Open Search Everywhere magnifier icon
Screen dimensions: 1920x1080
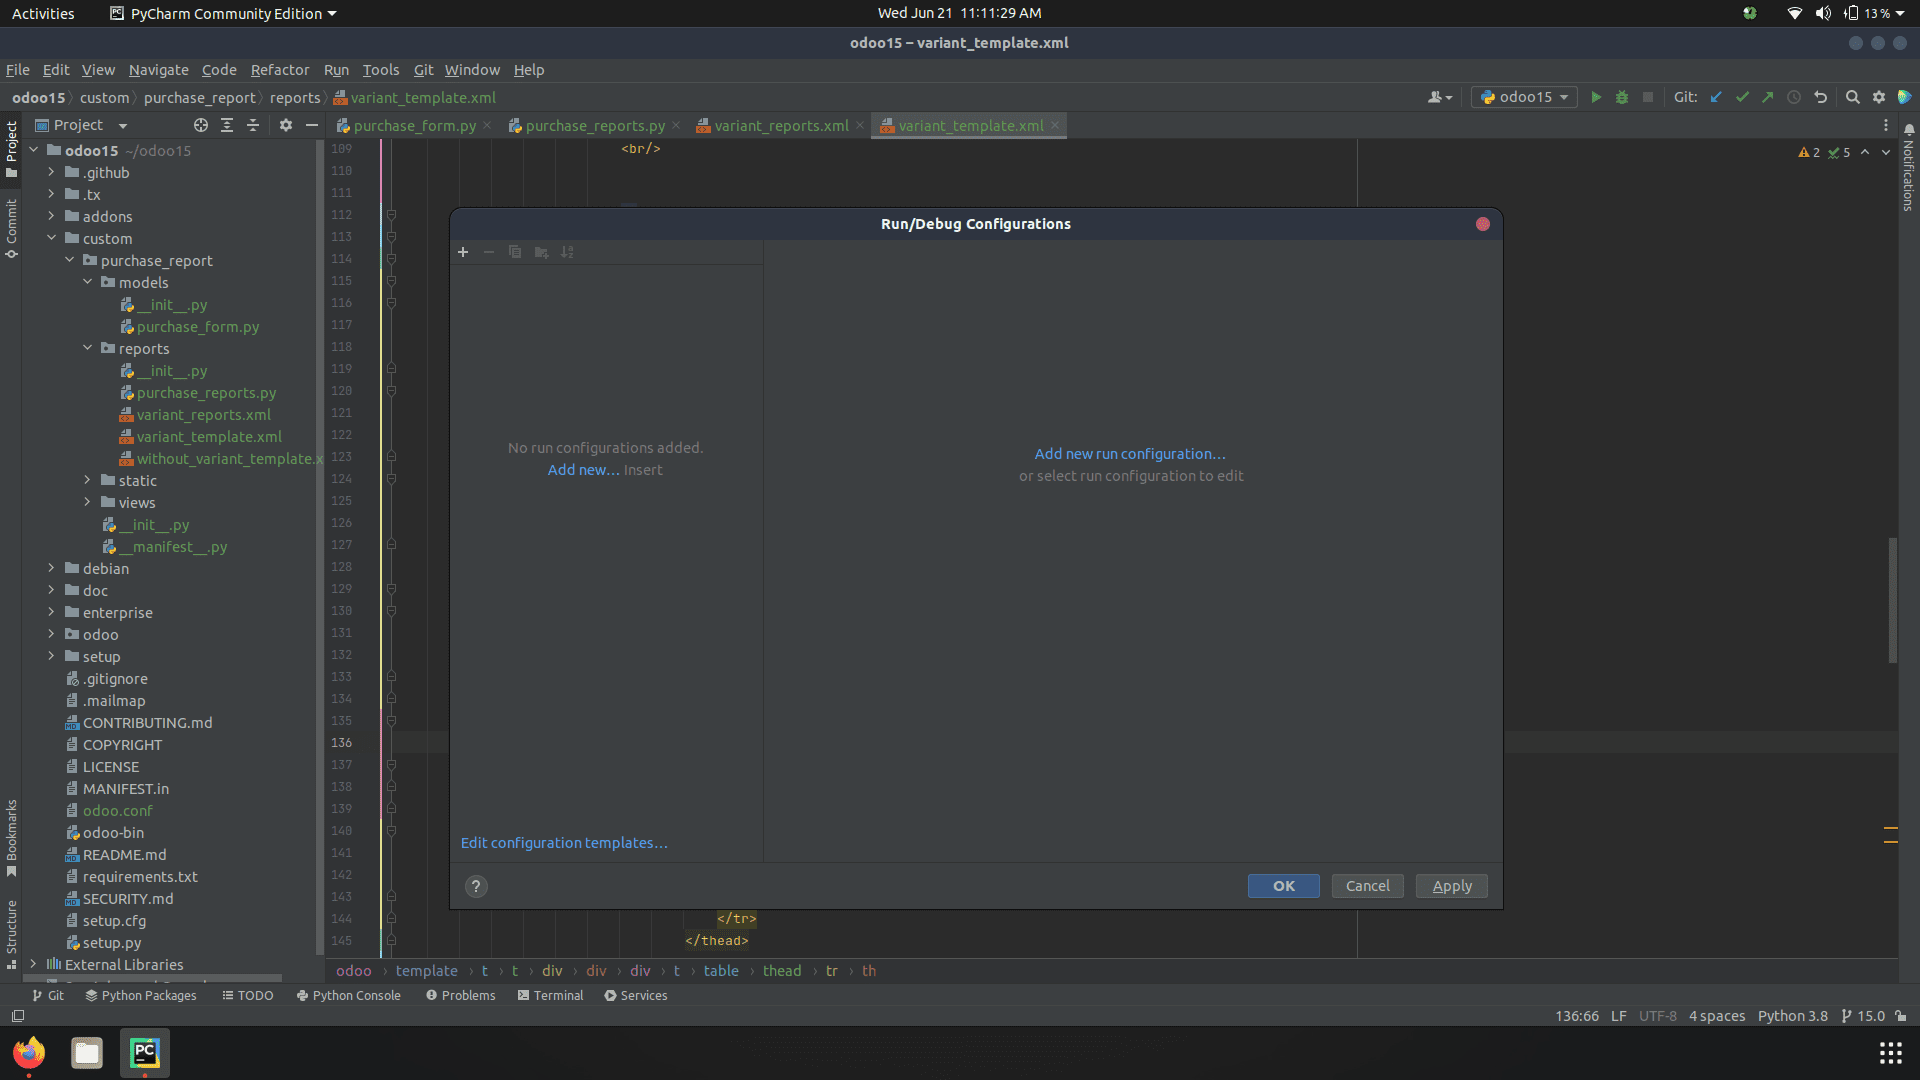(1852, 97)
